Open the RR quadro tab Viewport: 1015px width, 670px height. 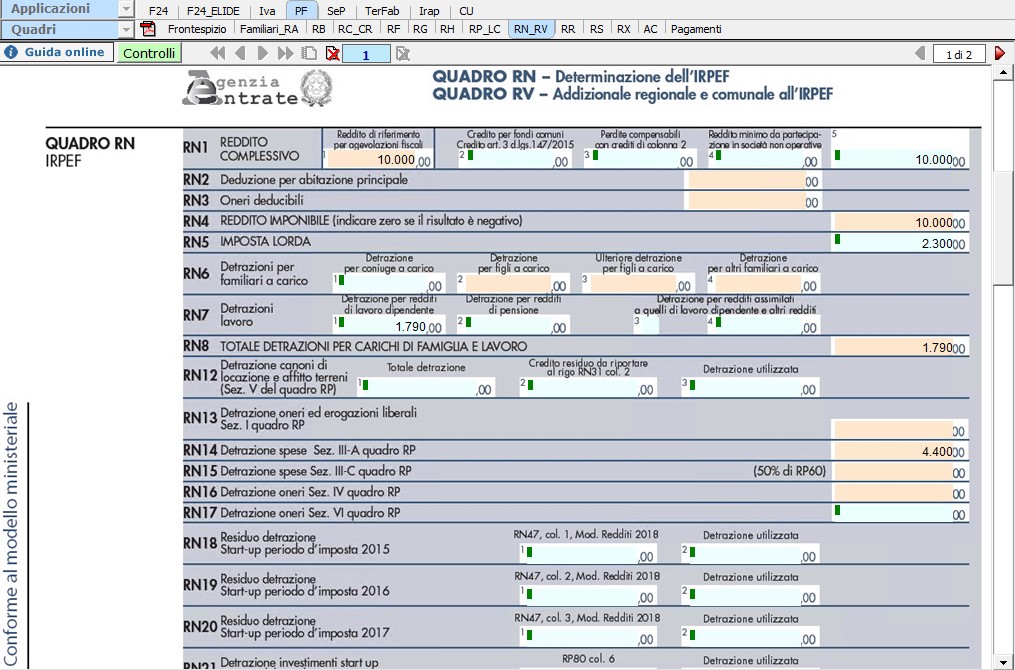tap(568, 29)
